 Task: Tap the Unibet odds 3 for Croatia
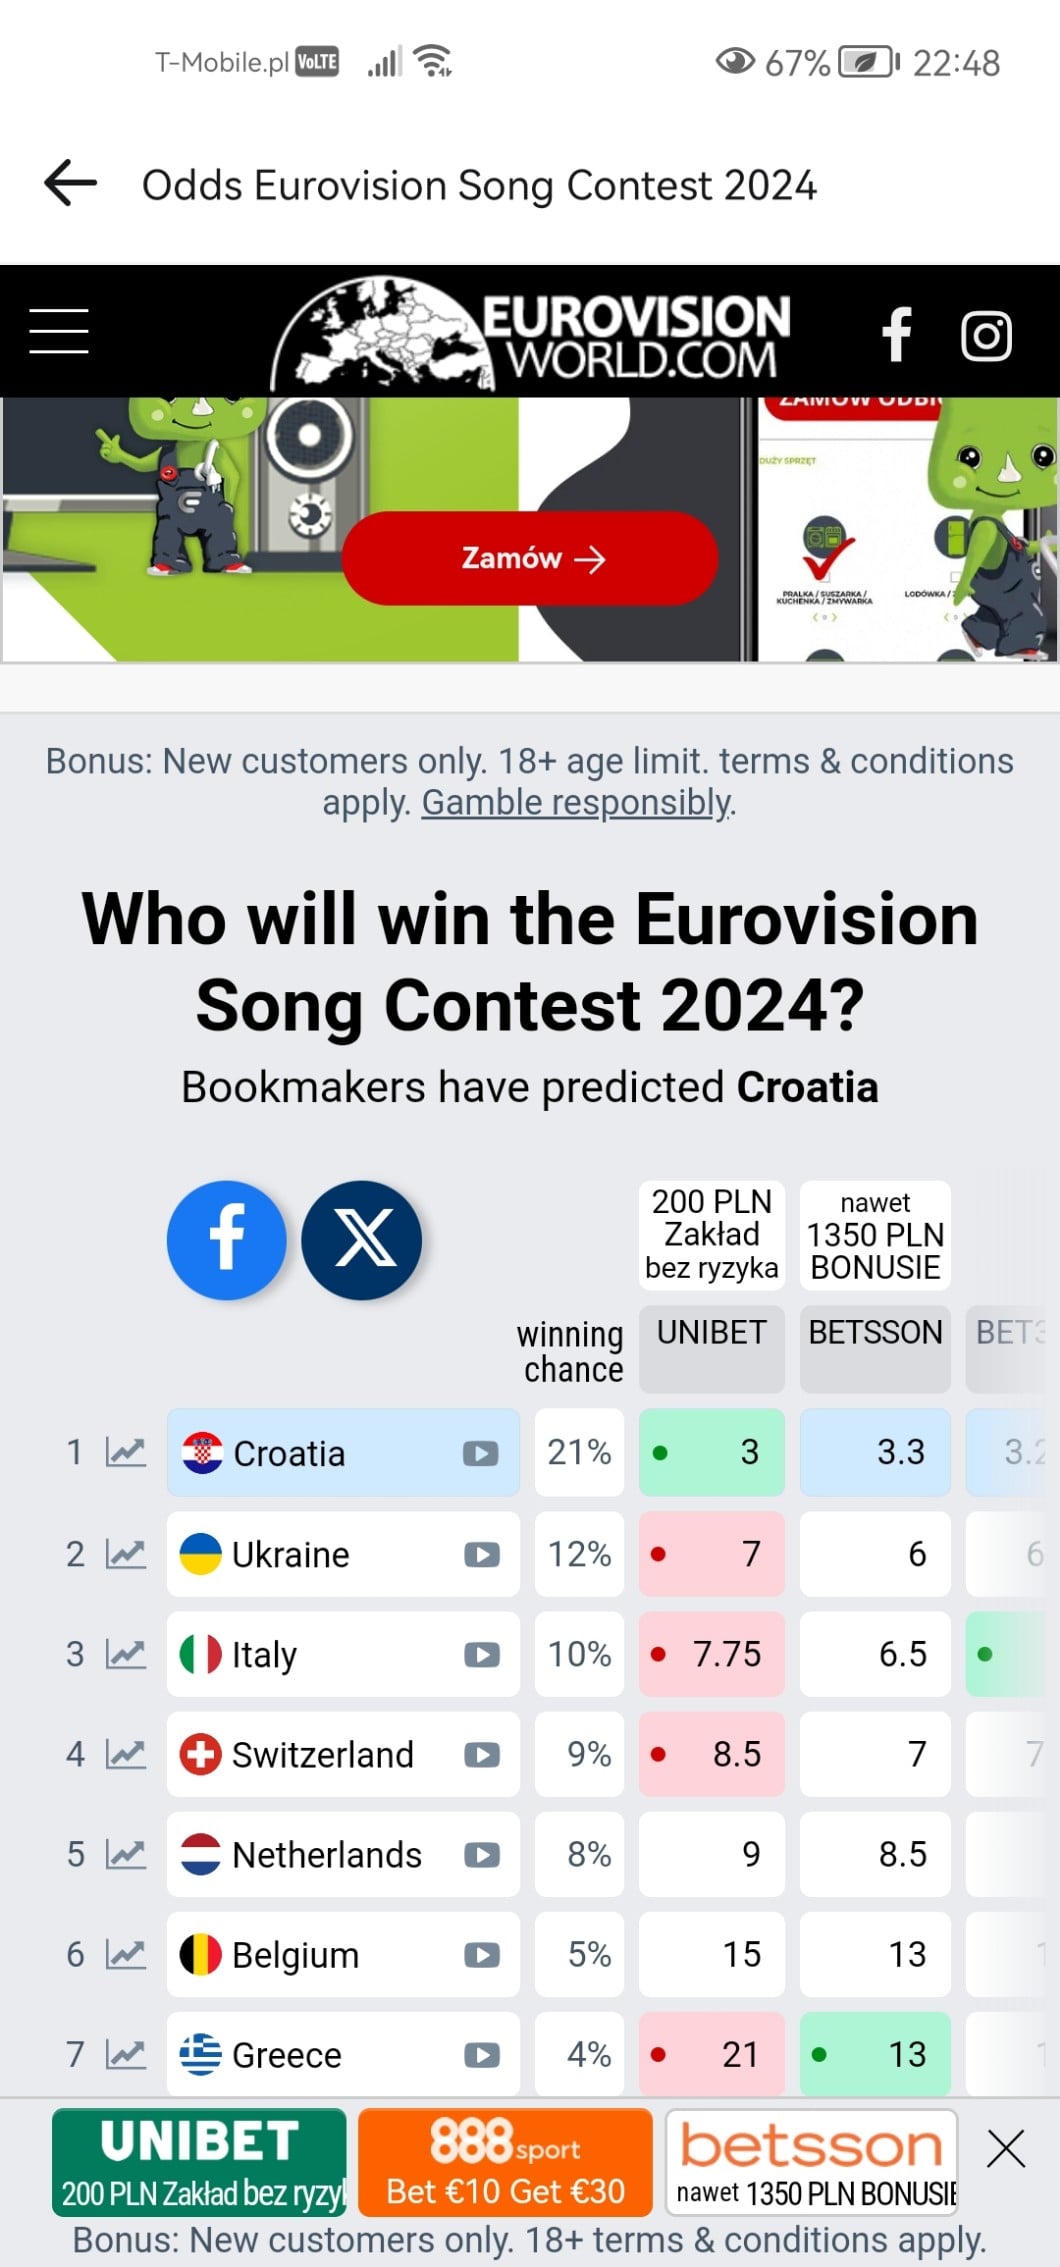coord(712,1452)
